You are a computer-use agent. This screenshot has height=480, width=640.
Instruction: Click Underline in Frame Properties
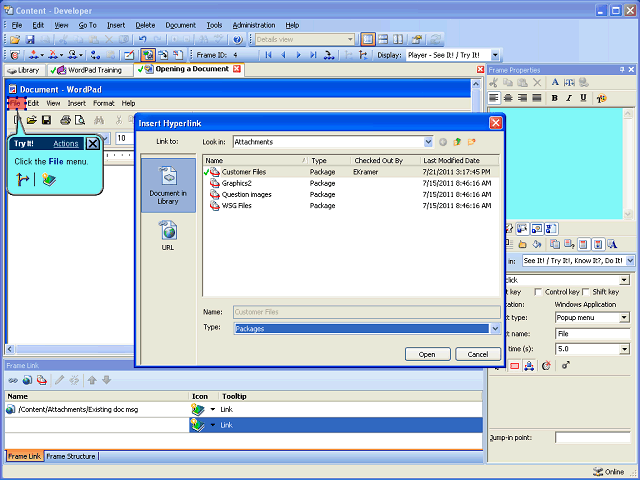pyautogui.click(x=583, y=98)
